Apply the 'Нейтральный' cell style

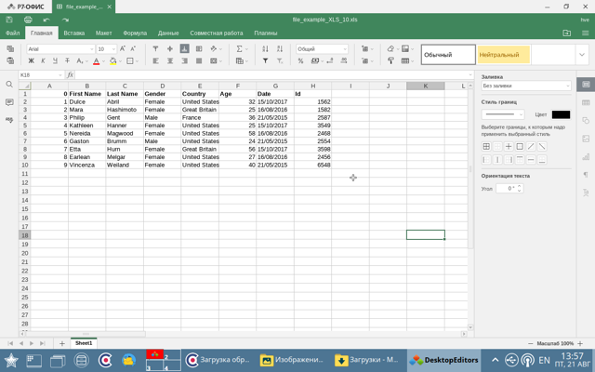pyautogui.click(x=503, y=55)
